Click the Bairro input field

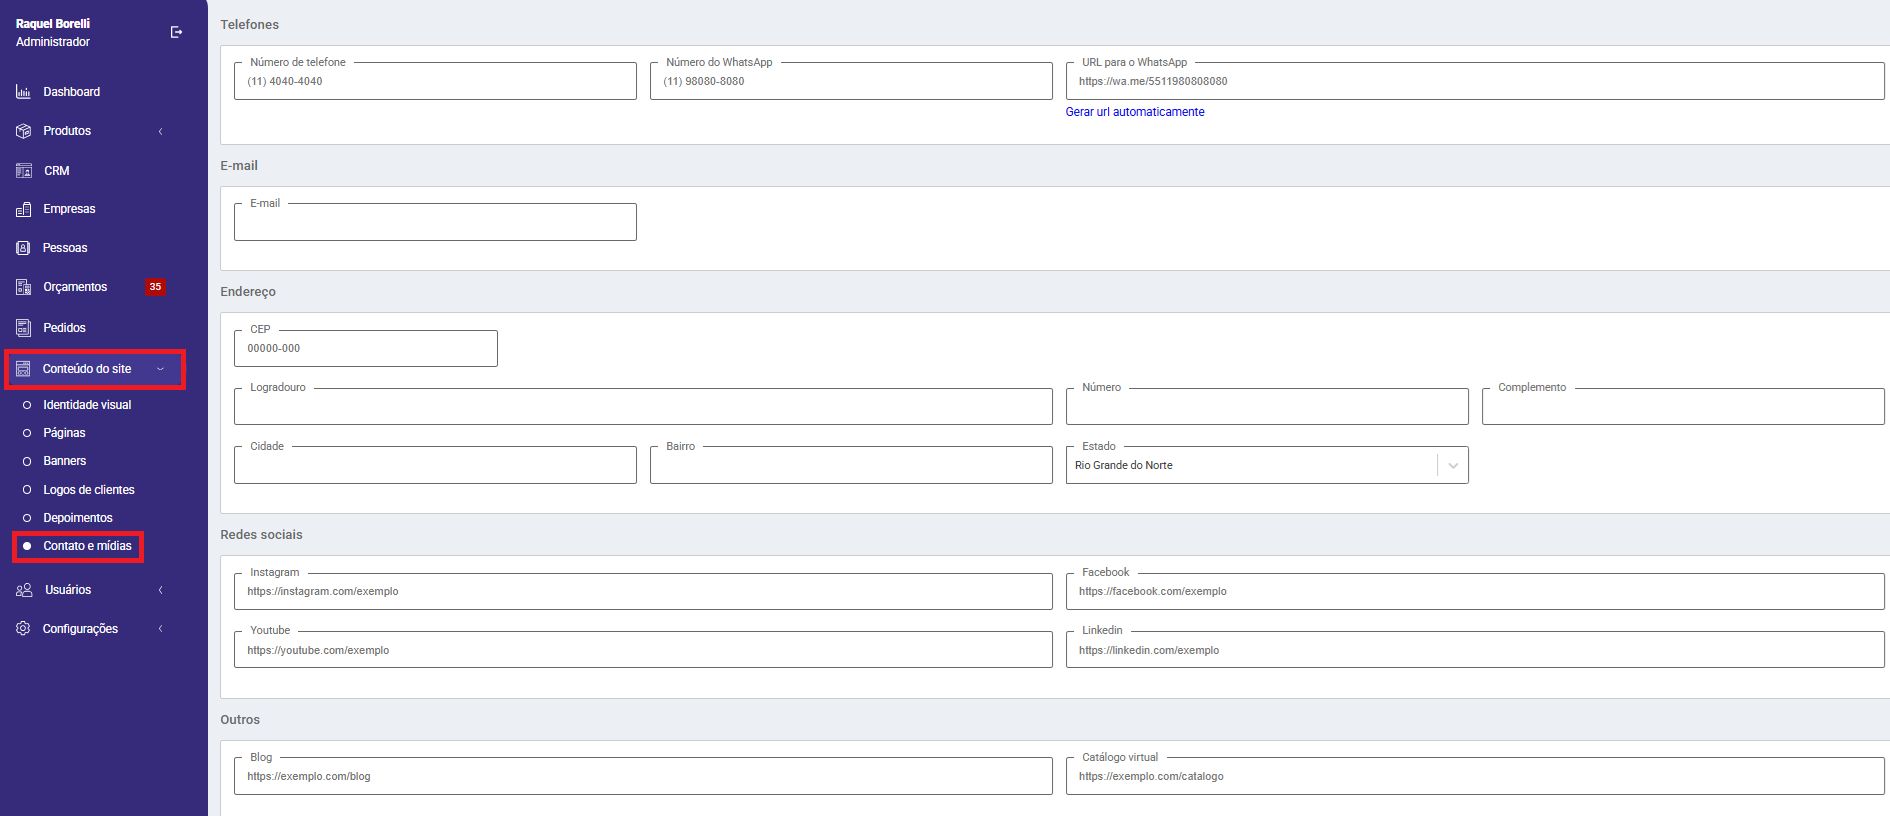click(x=851, y=465)
